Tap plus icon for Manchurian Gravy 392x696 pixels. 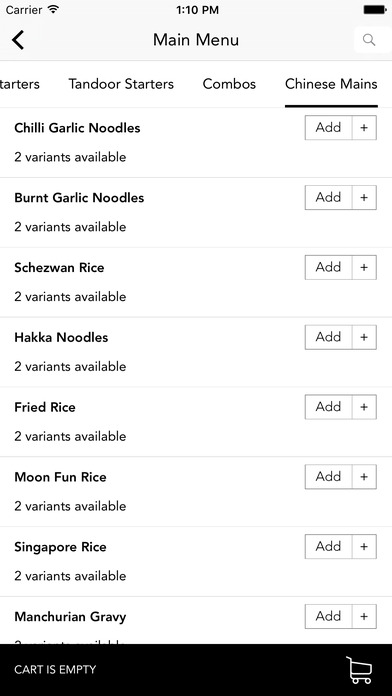coord(364,616)
